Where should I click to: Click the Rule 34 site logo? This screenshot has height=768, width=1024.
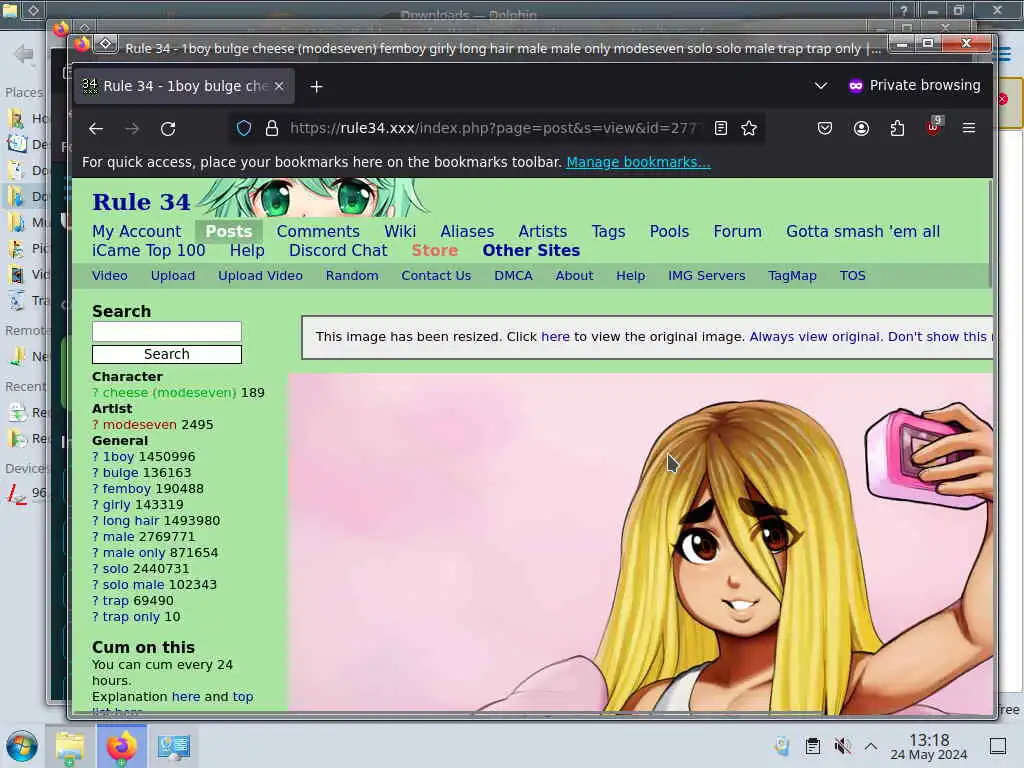point(141,202)
